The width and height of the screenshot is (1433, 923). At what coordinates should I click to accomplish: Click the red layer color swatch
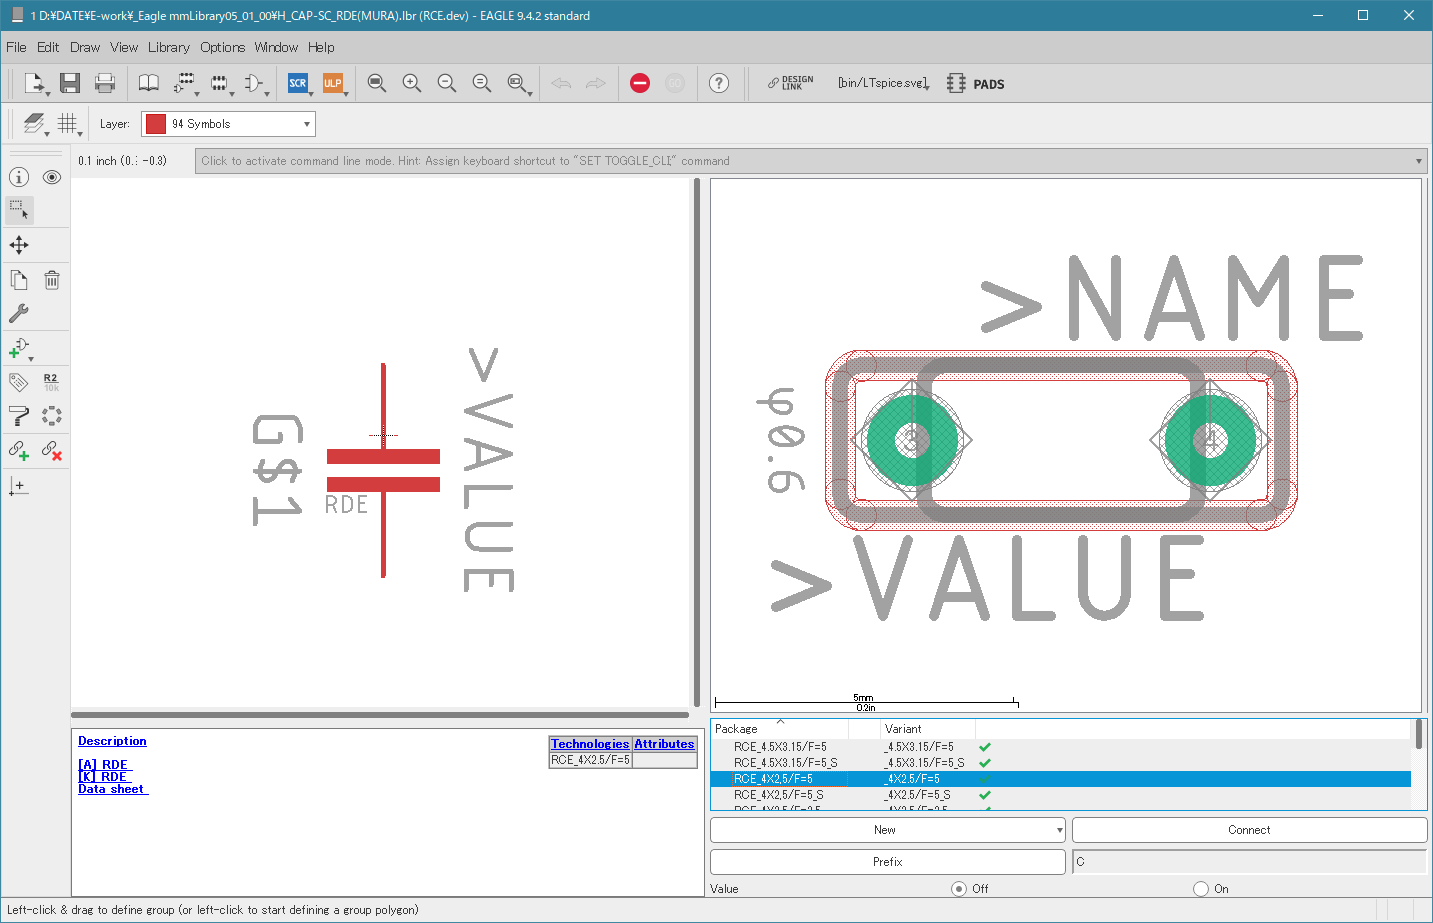(x=156, y=124)
